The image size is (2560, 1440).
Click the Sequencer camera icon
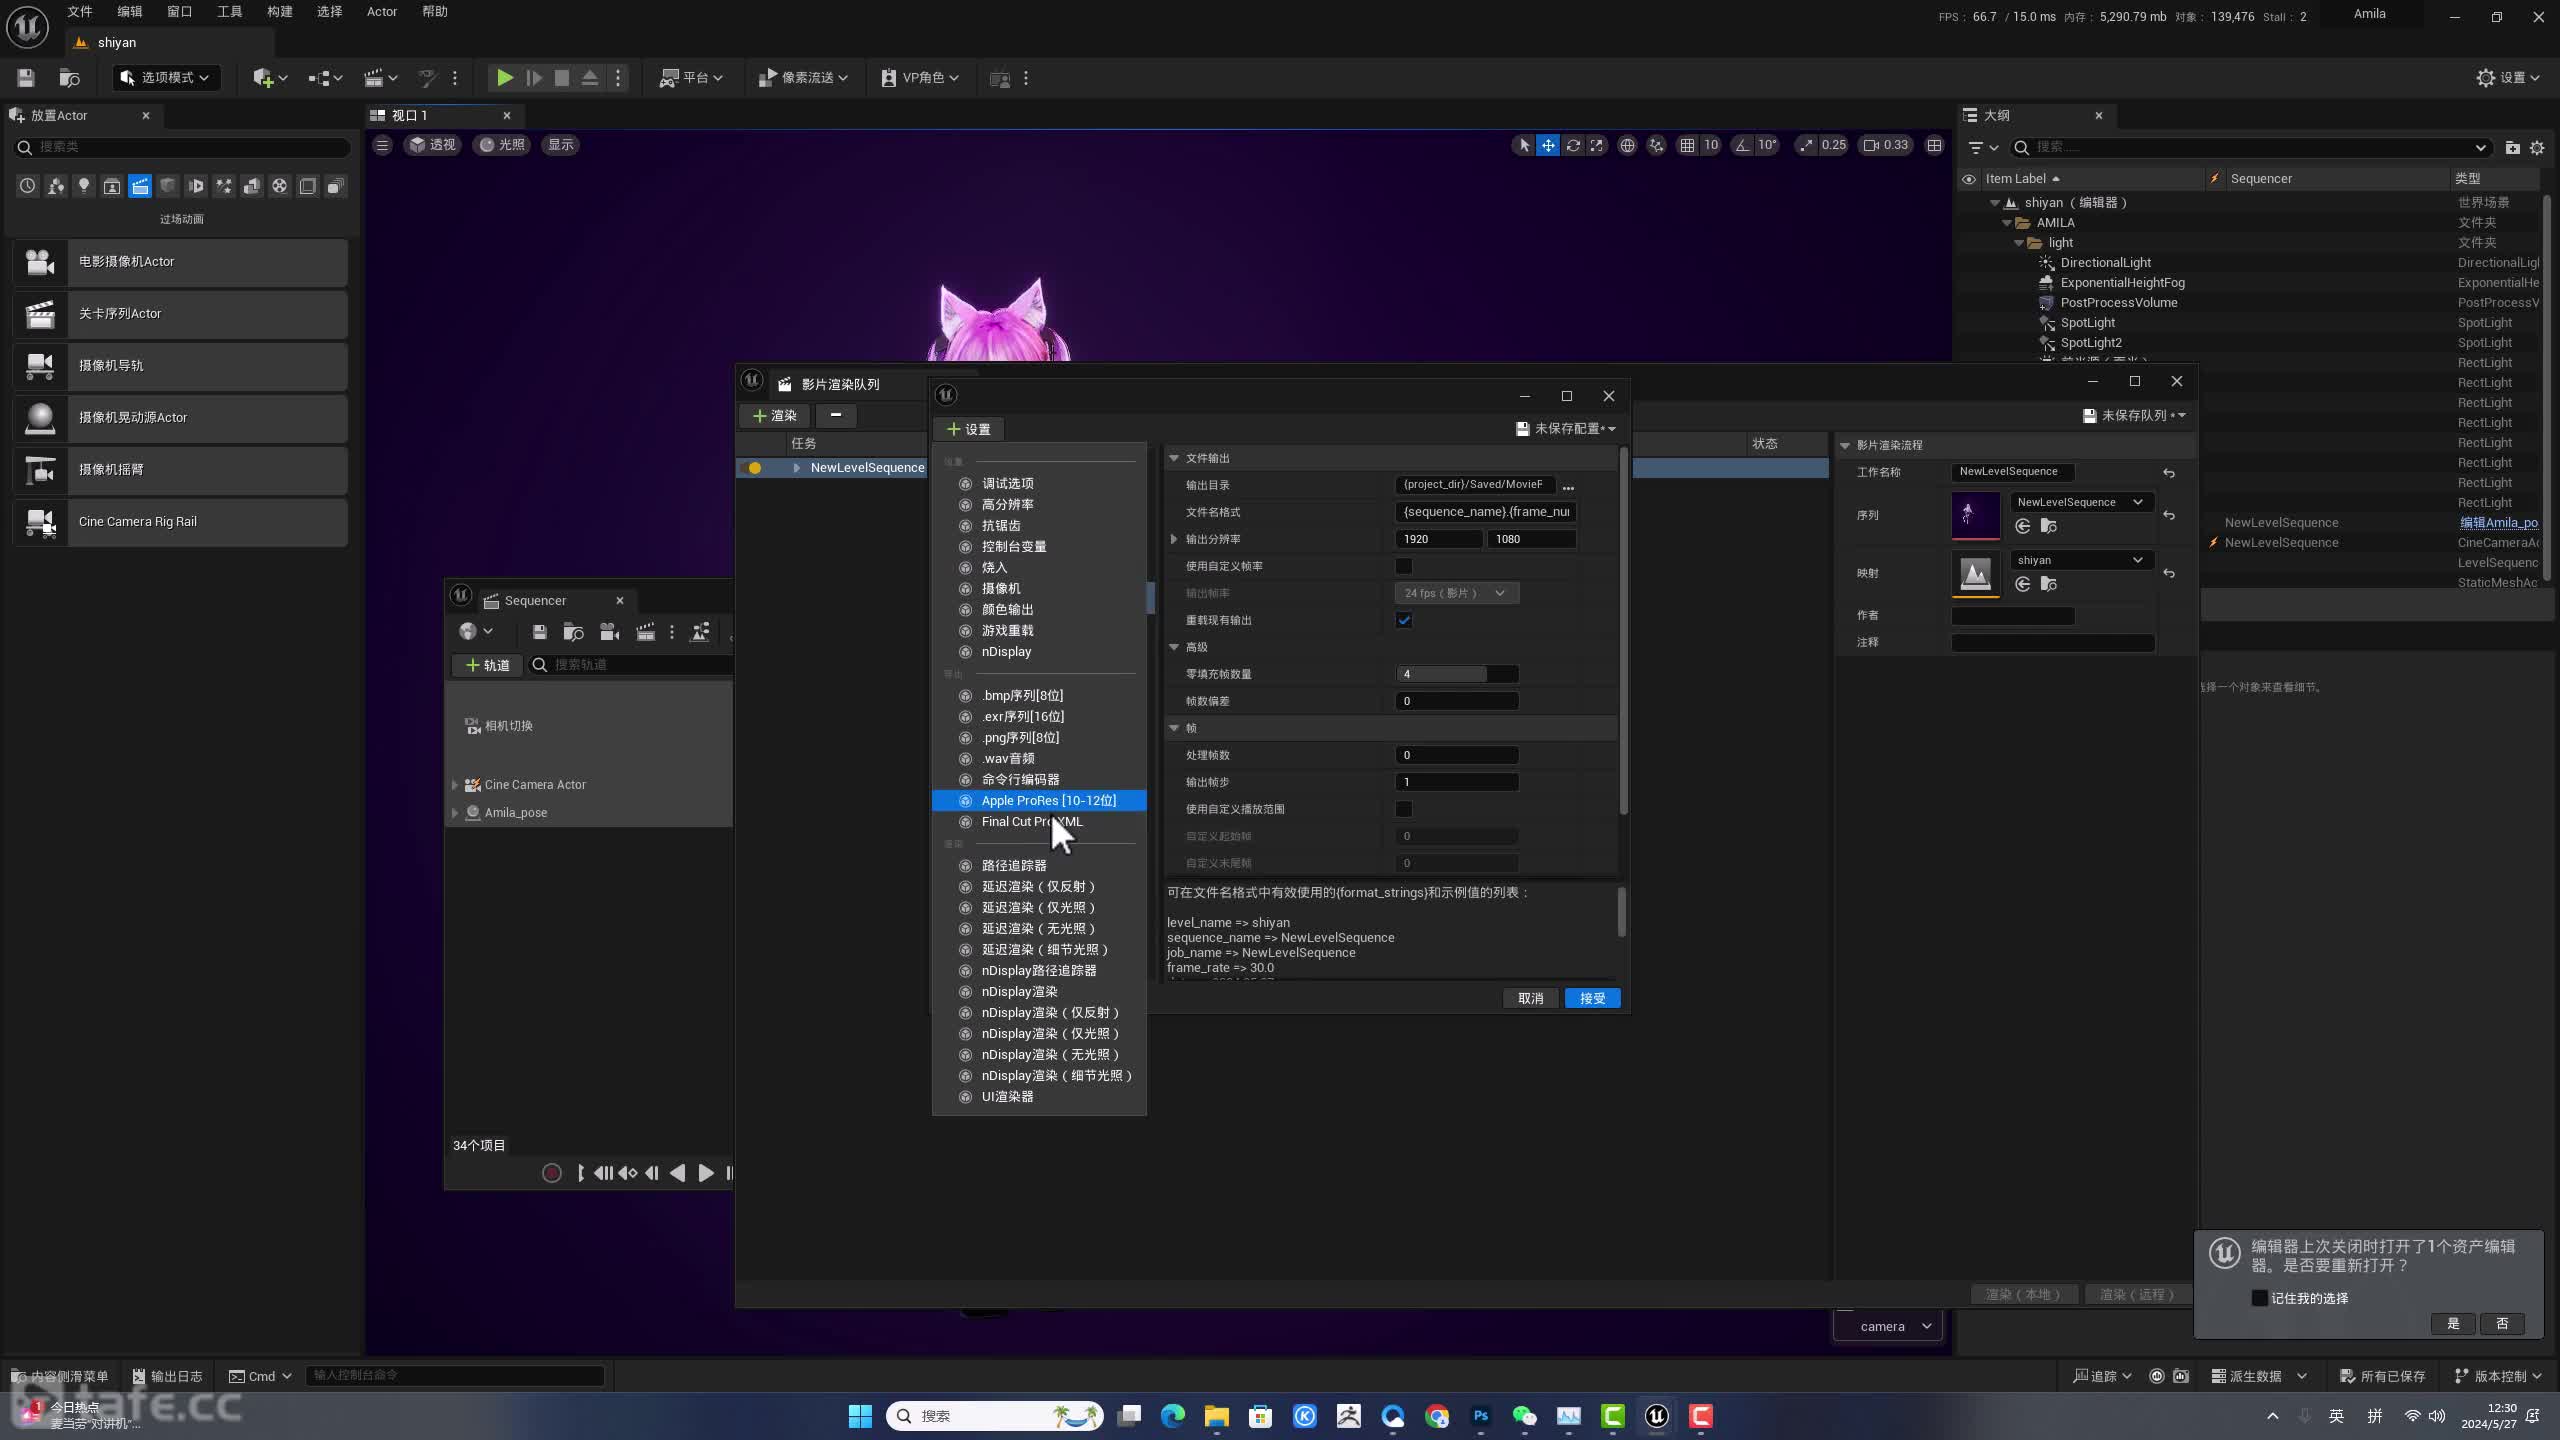[x=609, y=632]
